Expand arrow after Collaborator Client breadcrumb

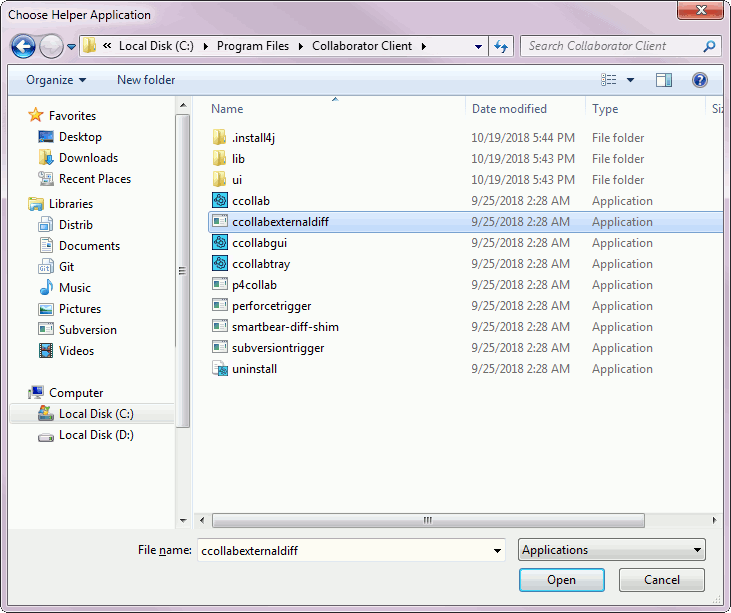[x=424, y=46]
